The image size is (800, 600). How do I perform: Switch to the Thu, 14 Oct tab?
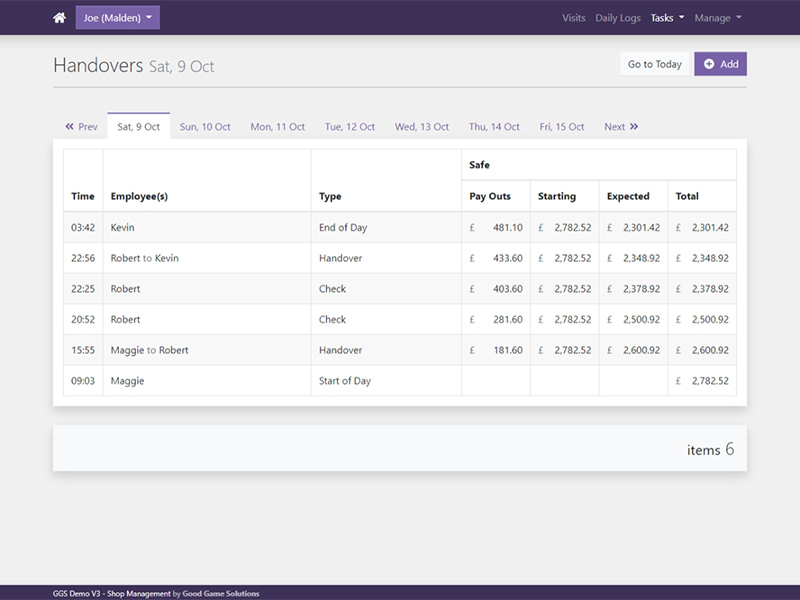(494, 127)
